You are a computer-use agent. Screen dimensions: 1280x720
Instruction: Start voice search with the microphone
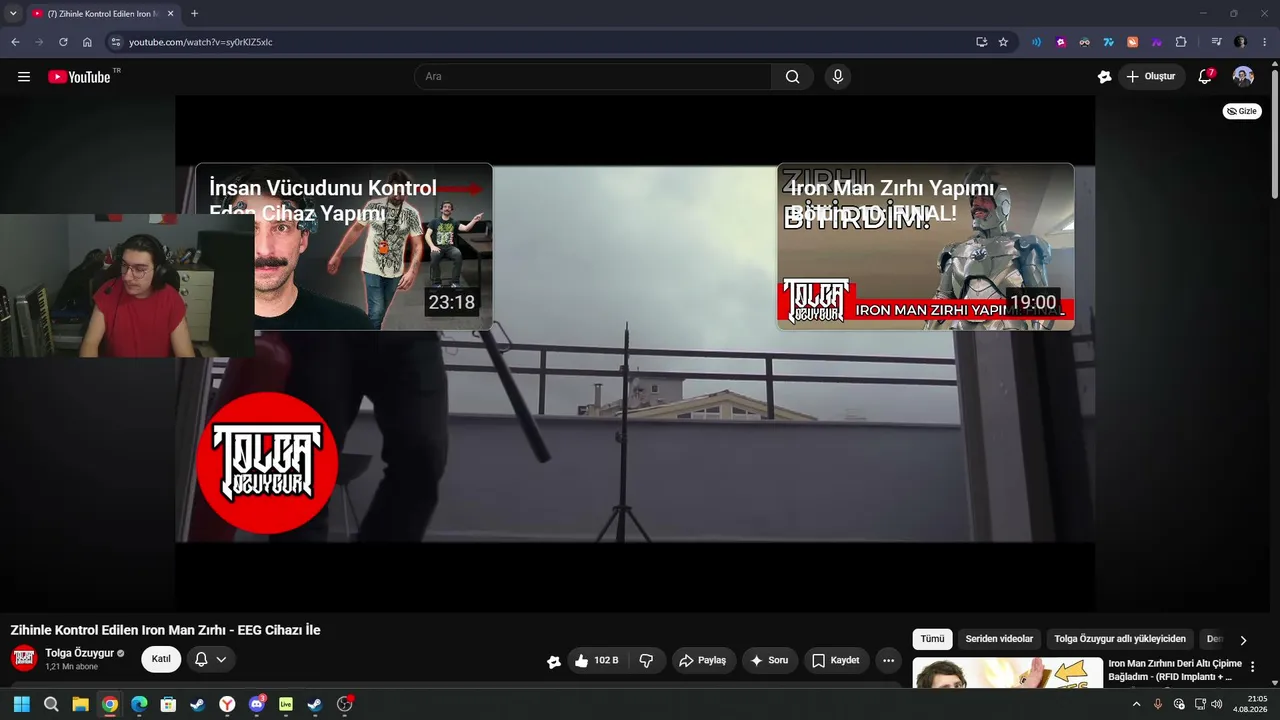[838, 77]
